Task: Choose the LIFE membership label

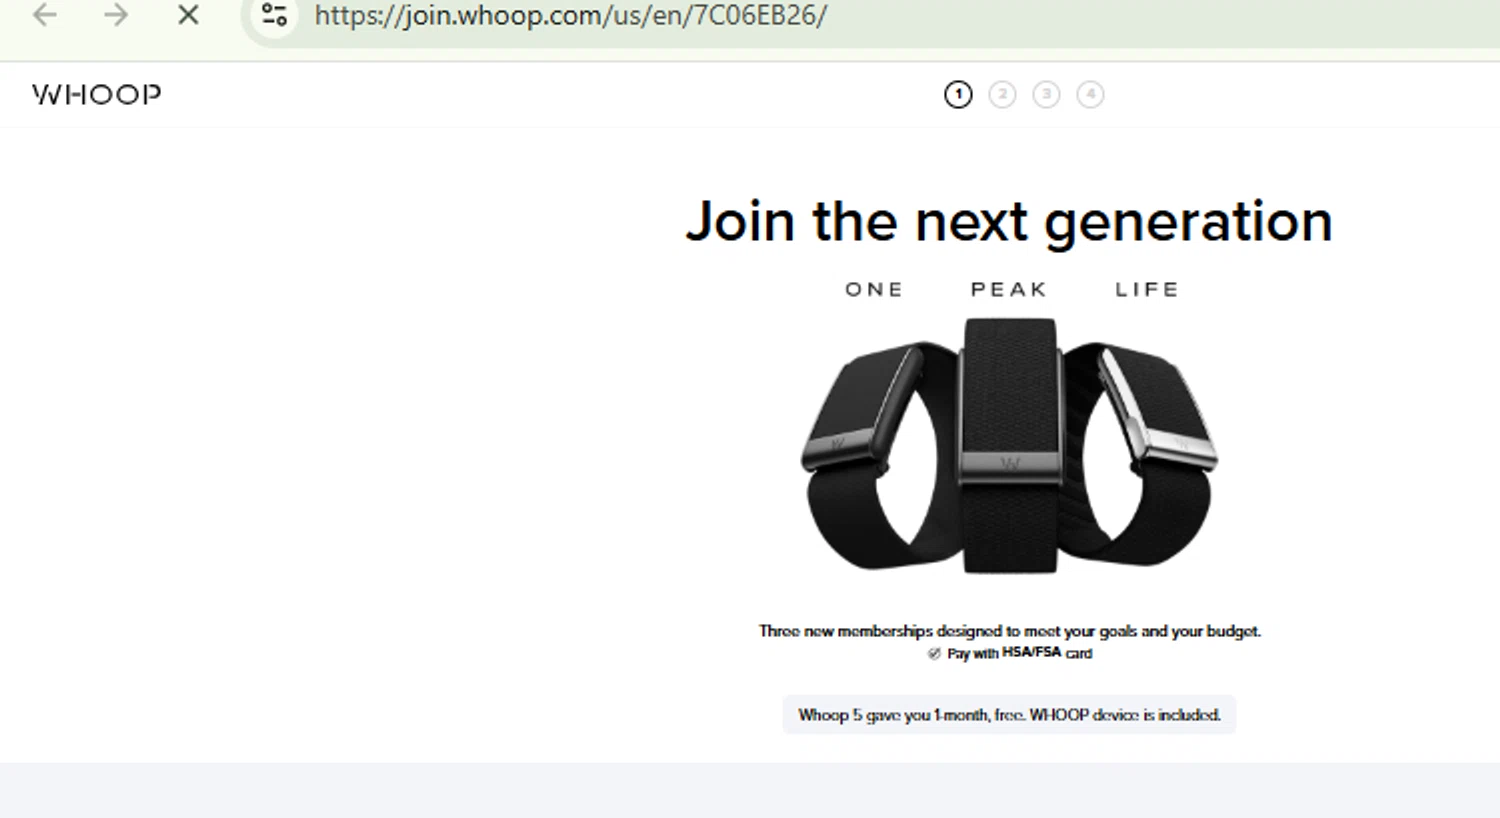Action: 1147,289
